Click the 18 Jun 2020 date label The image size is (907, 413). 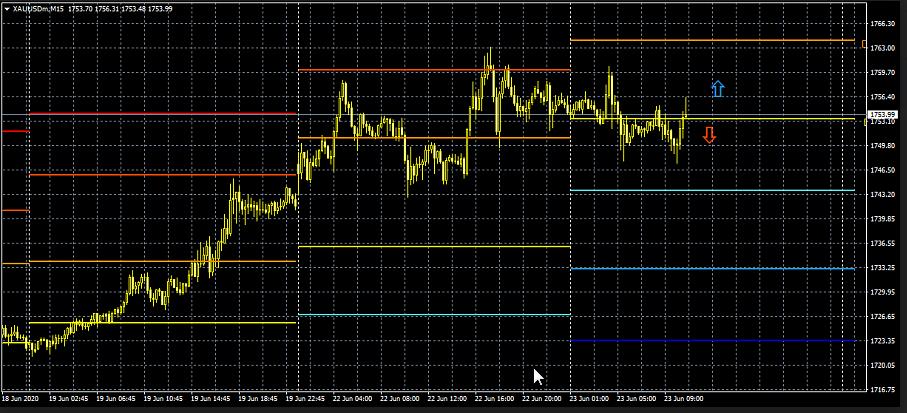19,399
